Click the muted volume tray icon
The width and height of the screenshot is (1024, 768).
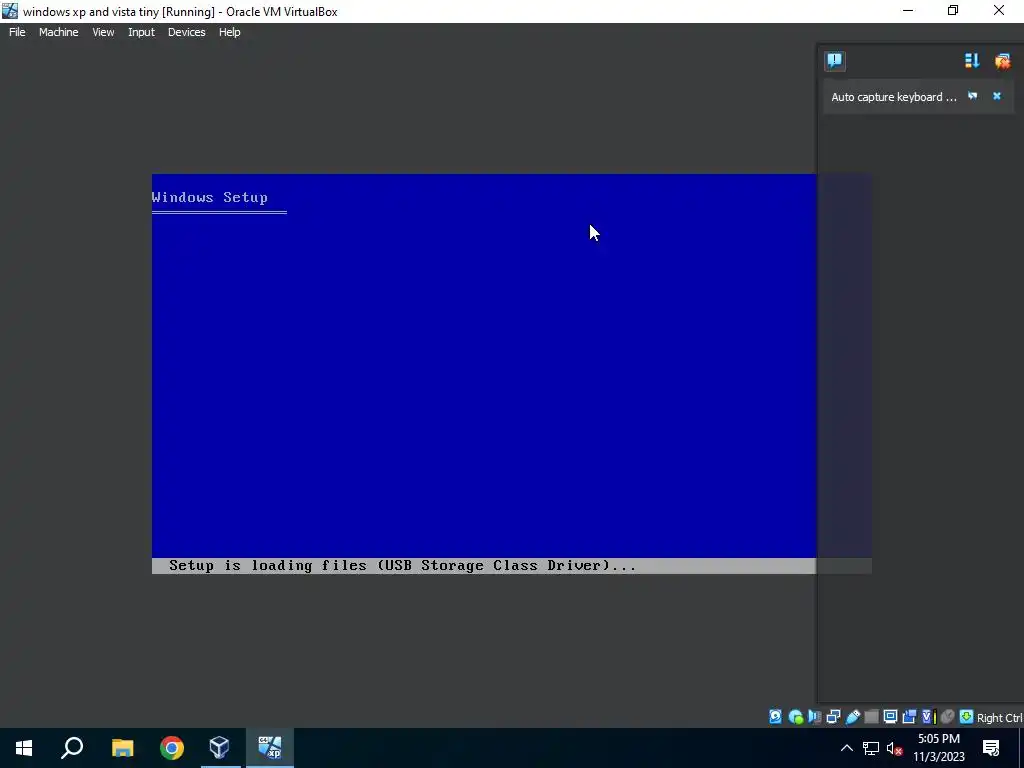click(894, 748)
